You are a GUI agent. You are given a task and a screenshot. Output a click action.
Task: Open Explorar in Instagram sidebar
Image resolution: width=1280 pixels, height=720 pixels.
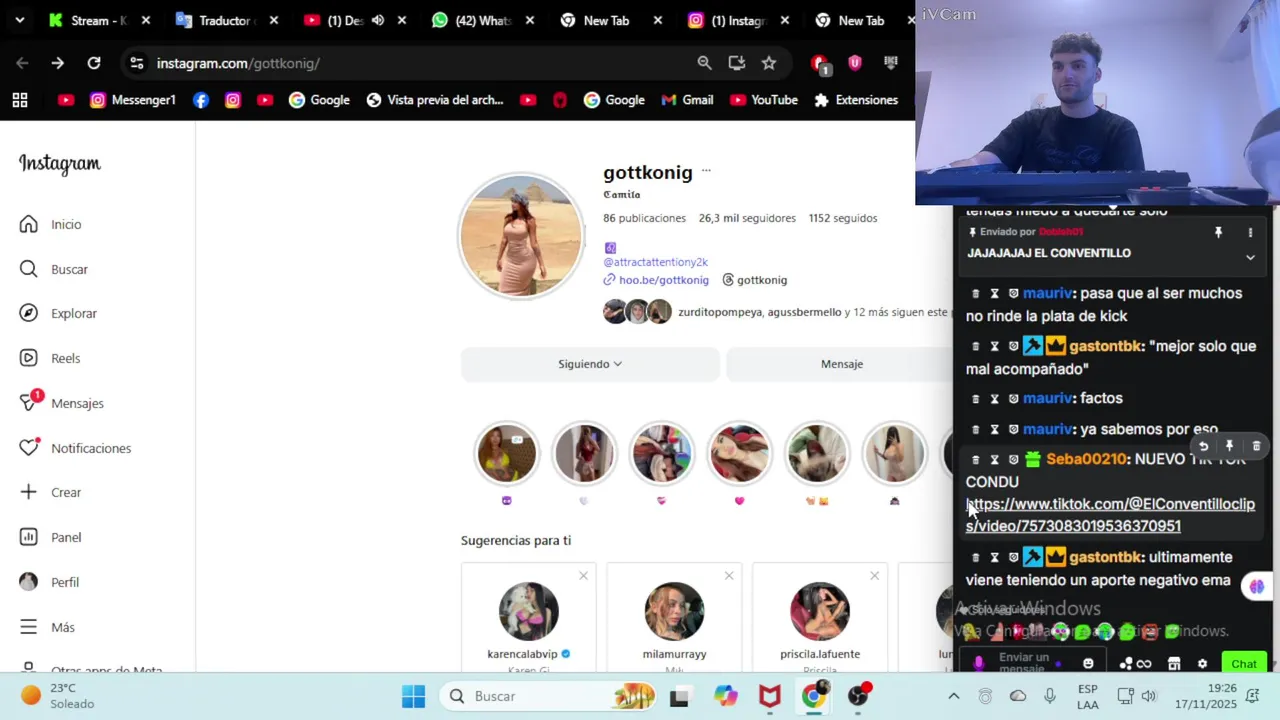[x=58, y=313]
